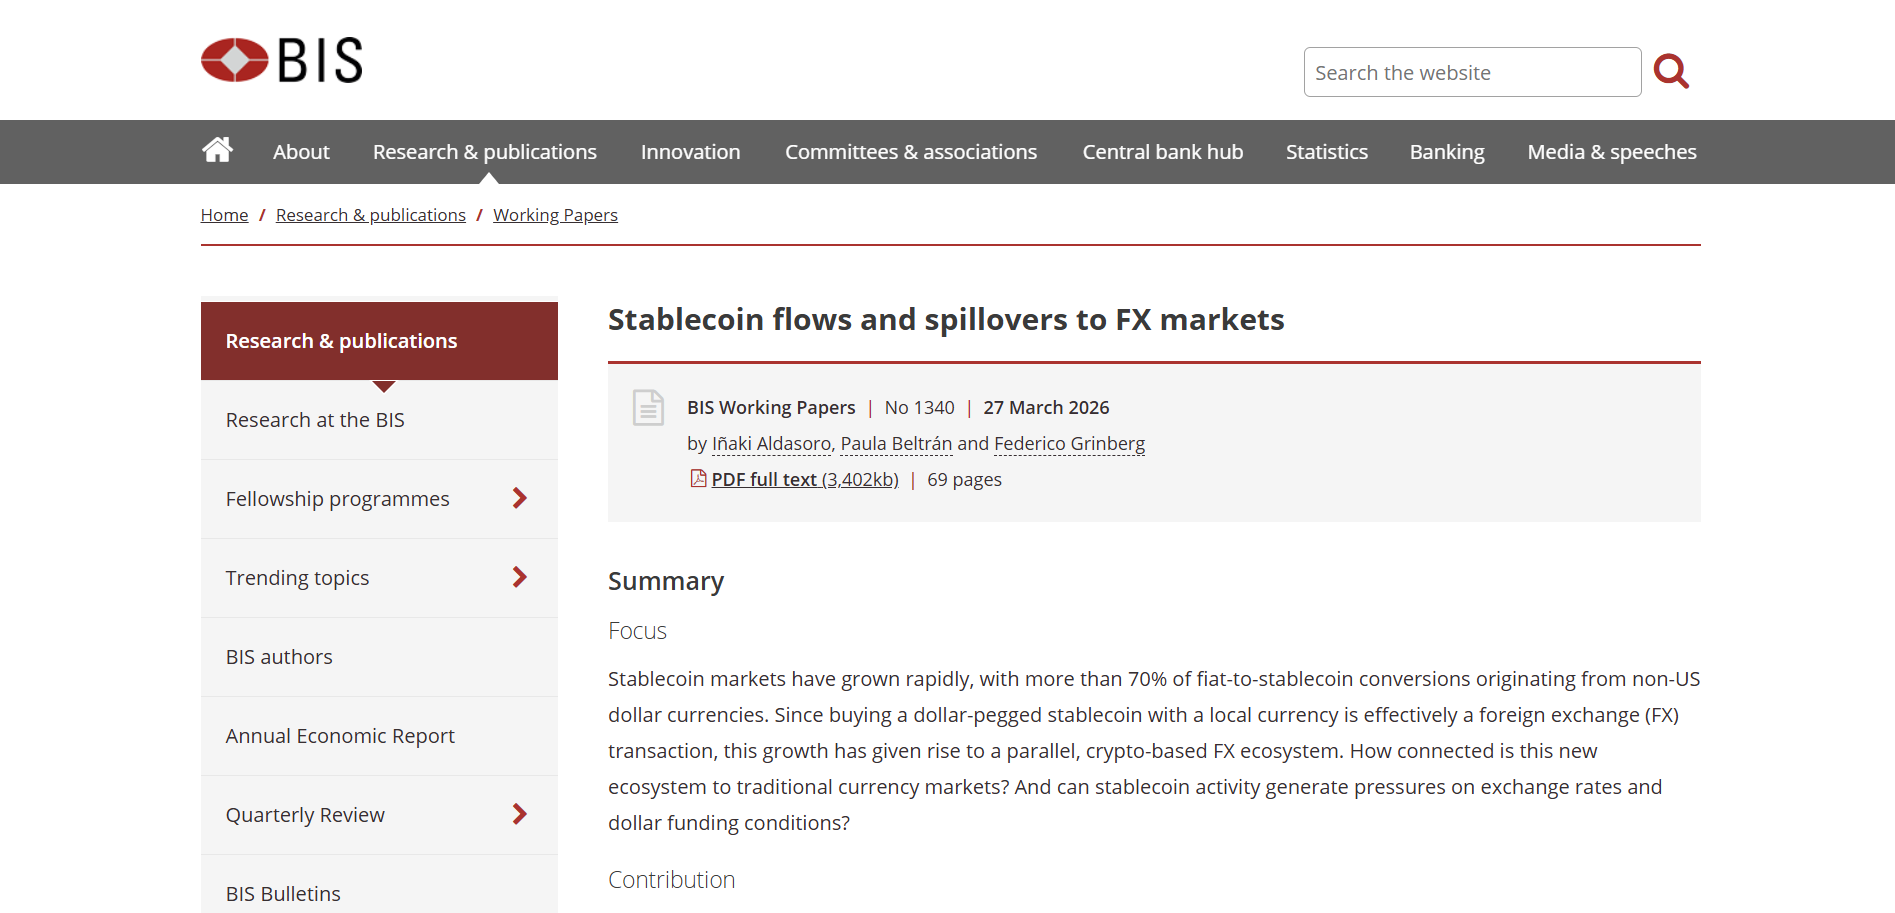Open the Media & speeches menu
Viewport: 1895px width, 913px height.
tap(1611, 151)
